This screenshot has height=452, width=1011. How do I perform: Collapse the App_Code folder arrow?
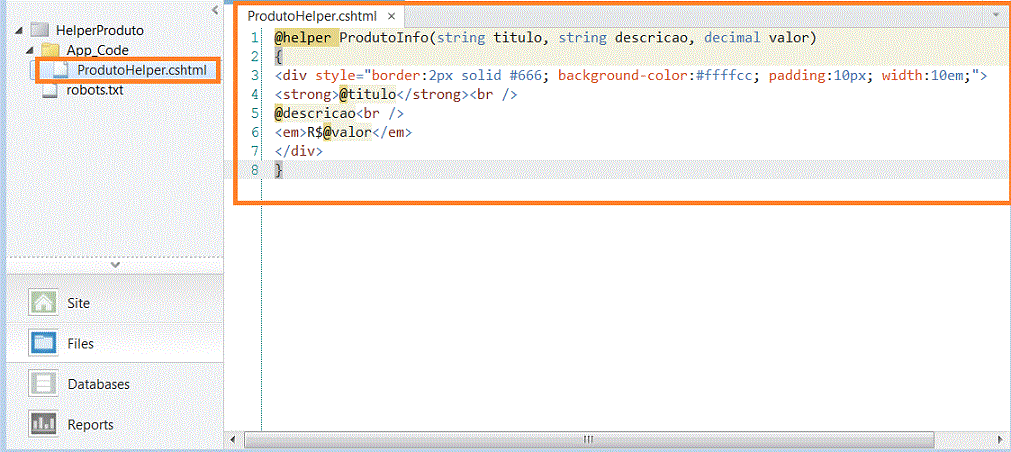coord(29,50)
